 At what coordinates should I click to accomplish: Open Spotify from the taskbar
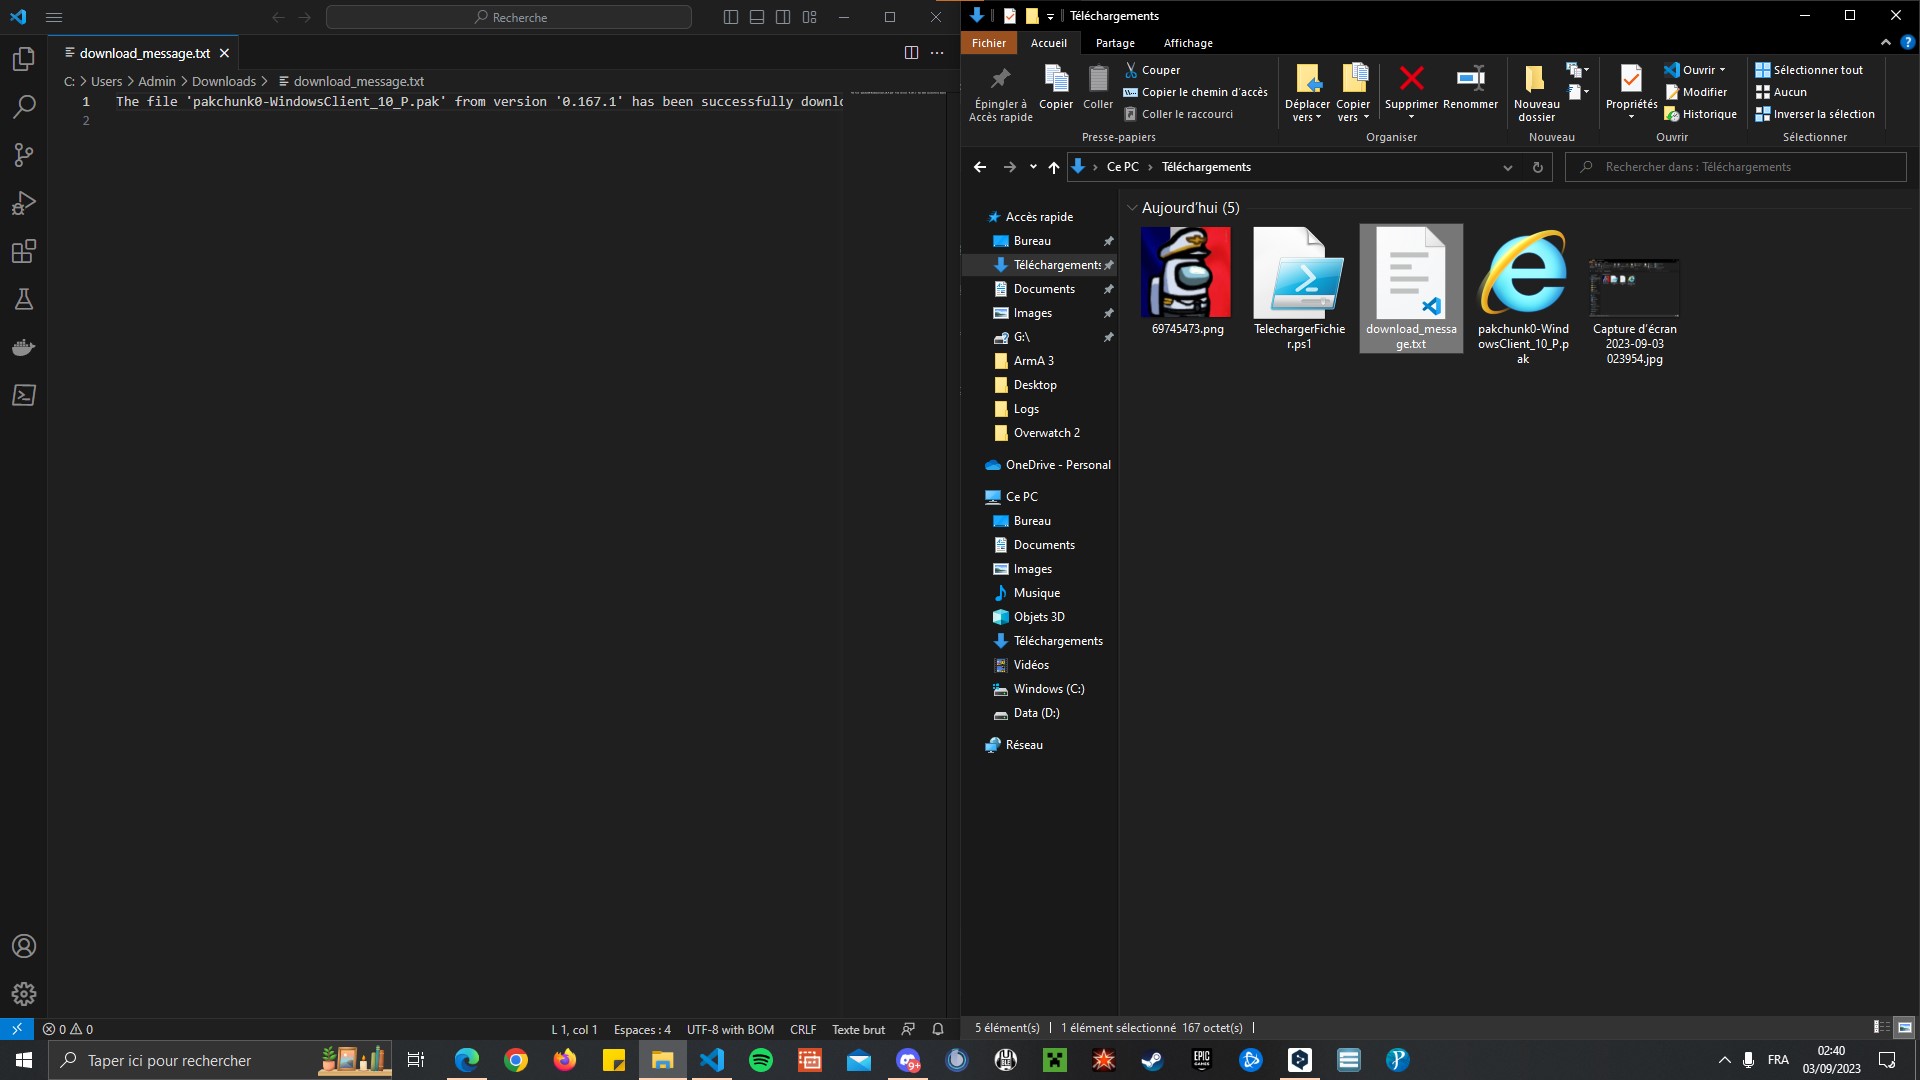point(761,1060)
